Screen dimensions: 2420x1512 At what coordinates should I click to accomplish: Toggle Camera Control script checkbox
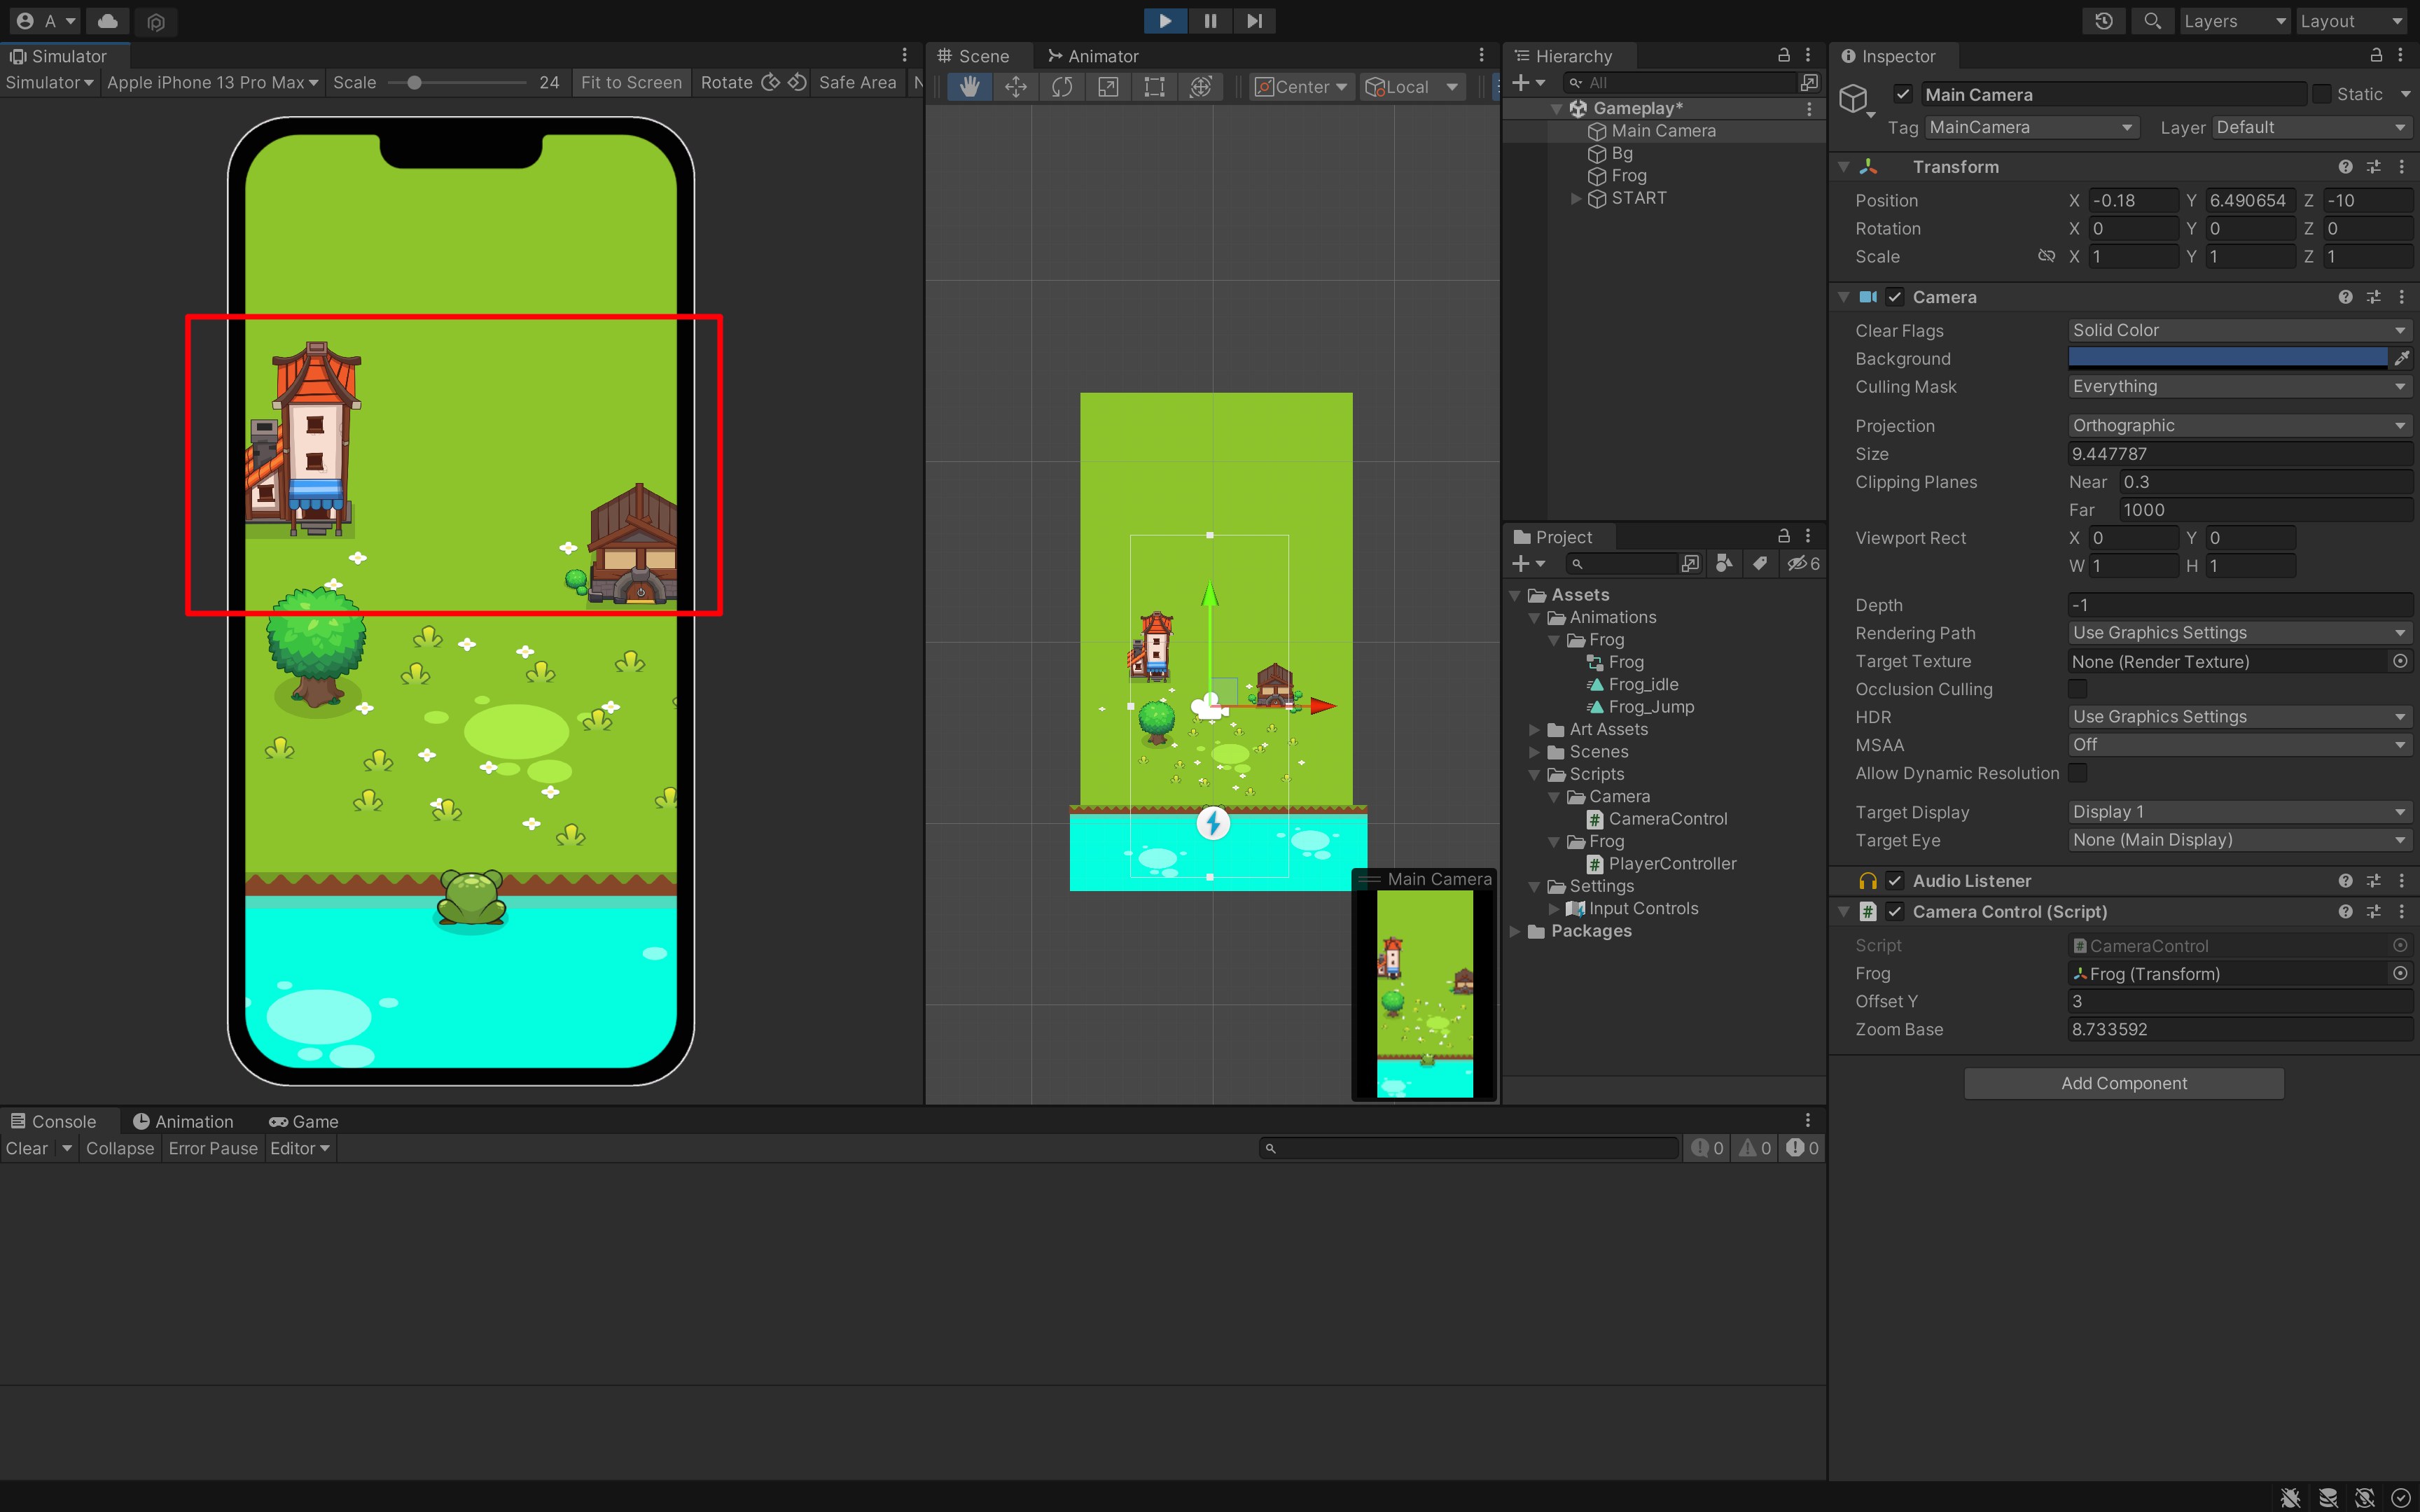(1895, 912)
